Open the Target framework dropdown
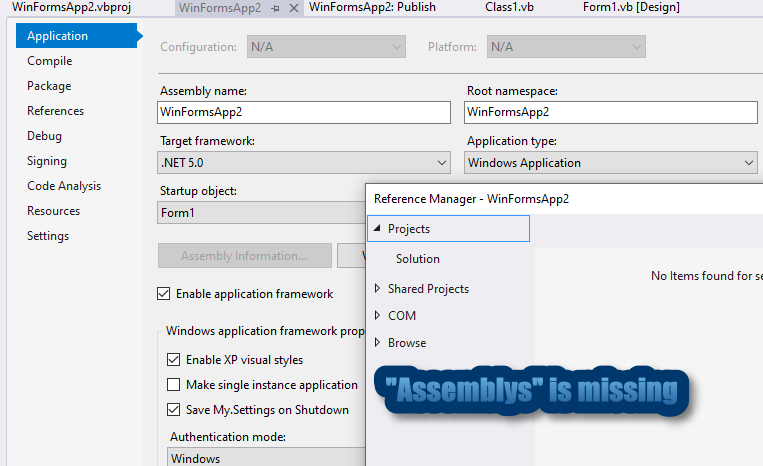This screenshot has width=763, height=466. [304, 162]
